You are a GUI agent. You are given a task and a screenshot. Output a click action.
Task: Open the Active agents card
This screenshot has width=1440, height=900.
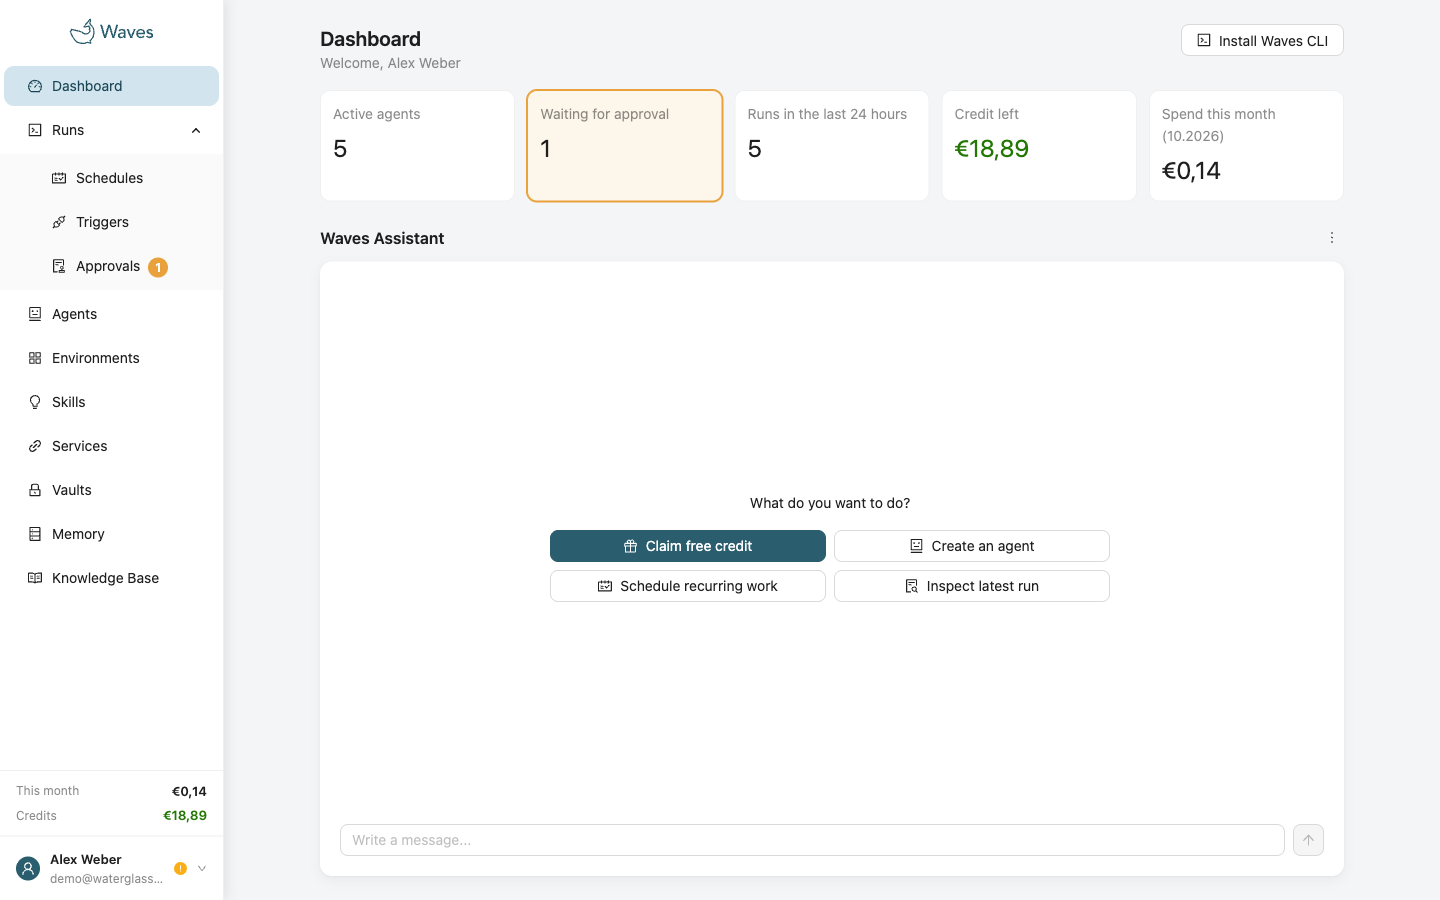click(417, 146)
